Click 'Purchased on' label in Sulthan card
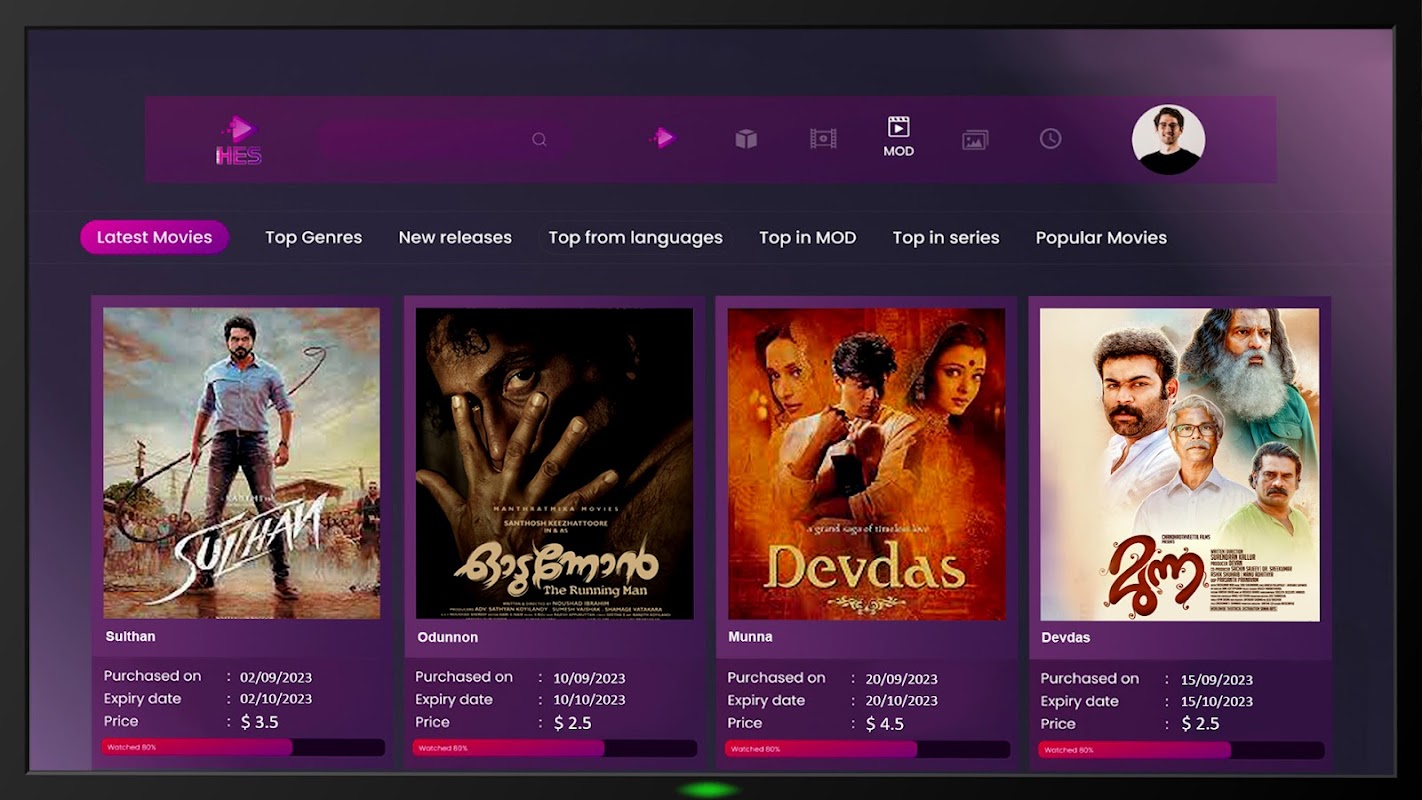 (152, 676)
